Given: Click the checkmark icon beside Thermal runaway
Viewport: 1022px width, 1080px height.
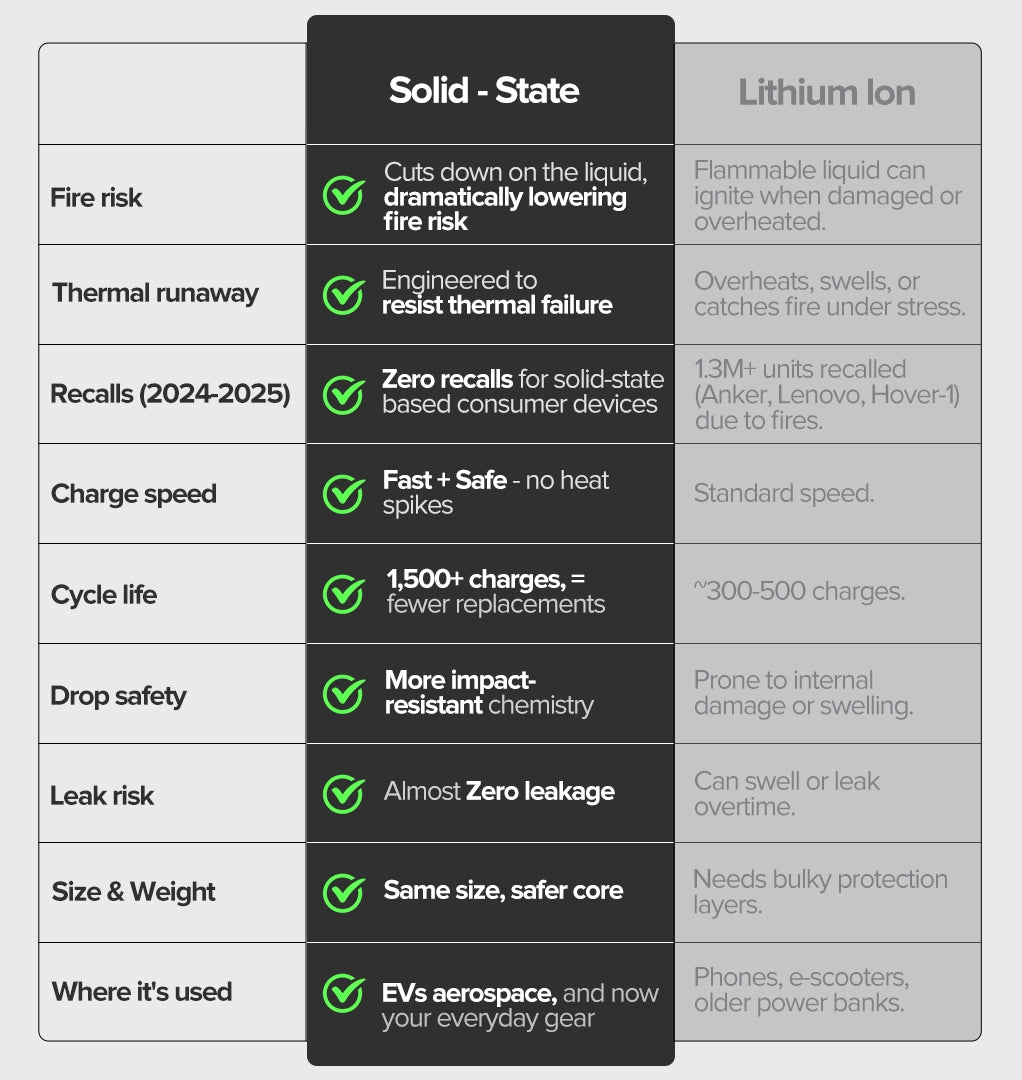Looking at the screenshot, I should tap(343, 294).
